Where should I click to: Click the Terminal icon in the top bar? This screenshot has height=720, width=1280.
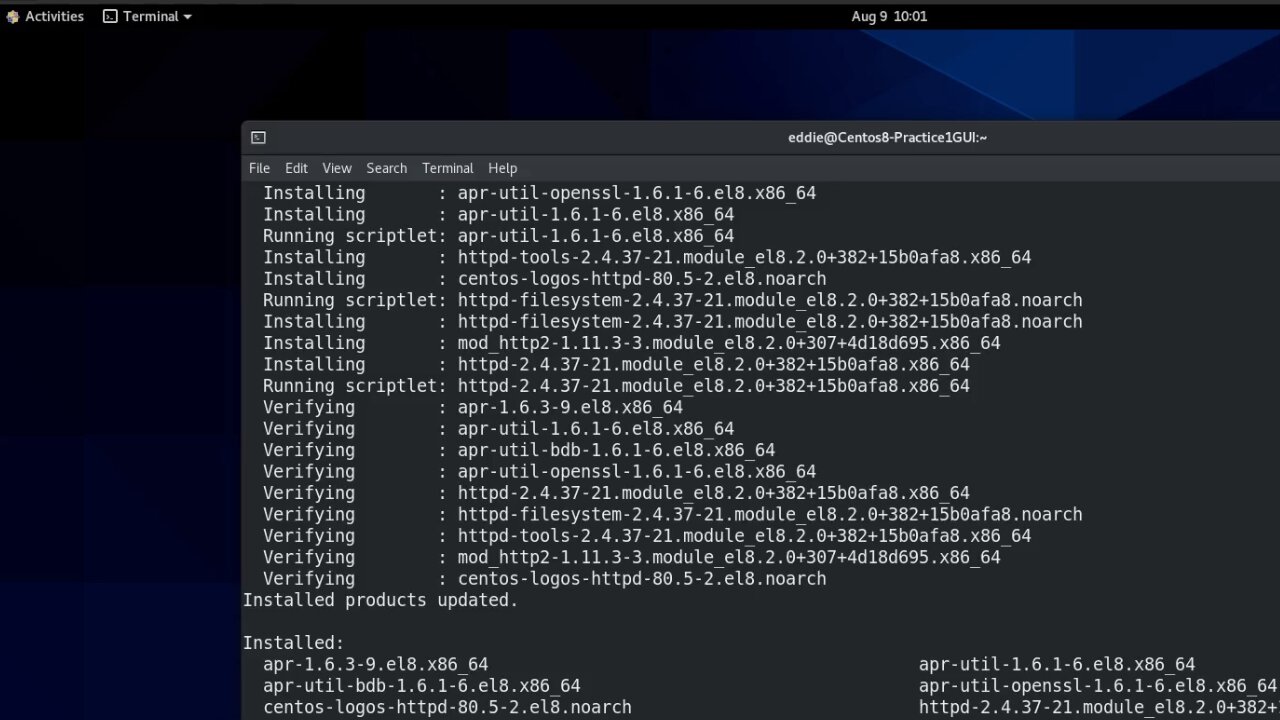(x=110, y=16)
